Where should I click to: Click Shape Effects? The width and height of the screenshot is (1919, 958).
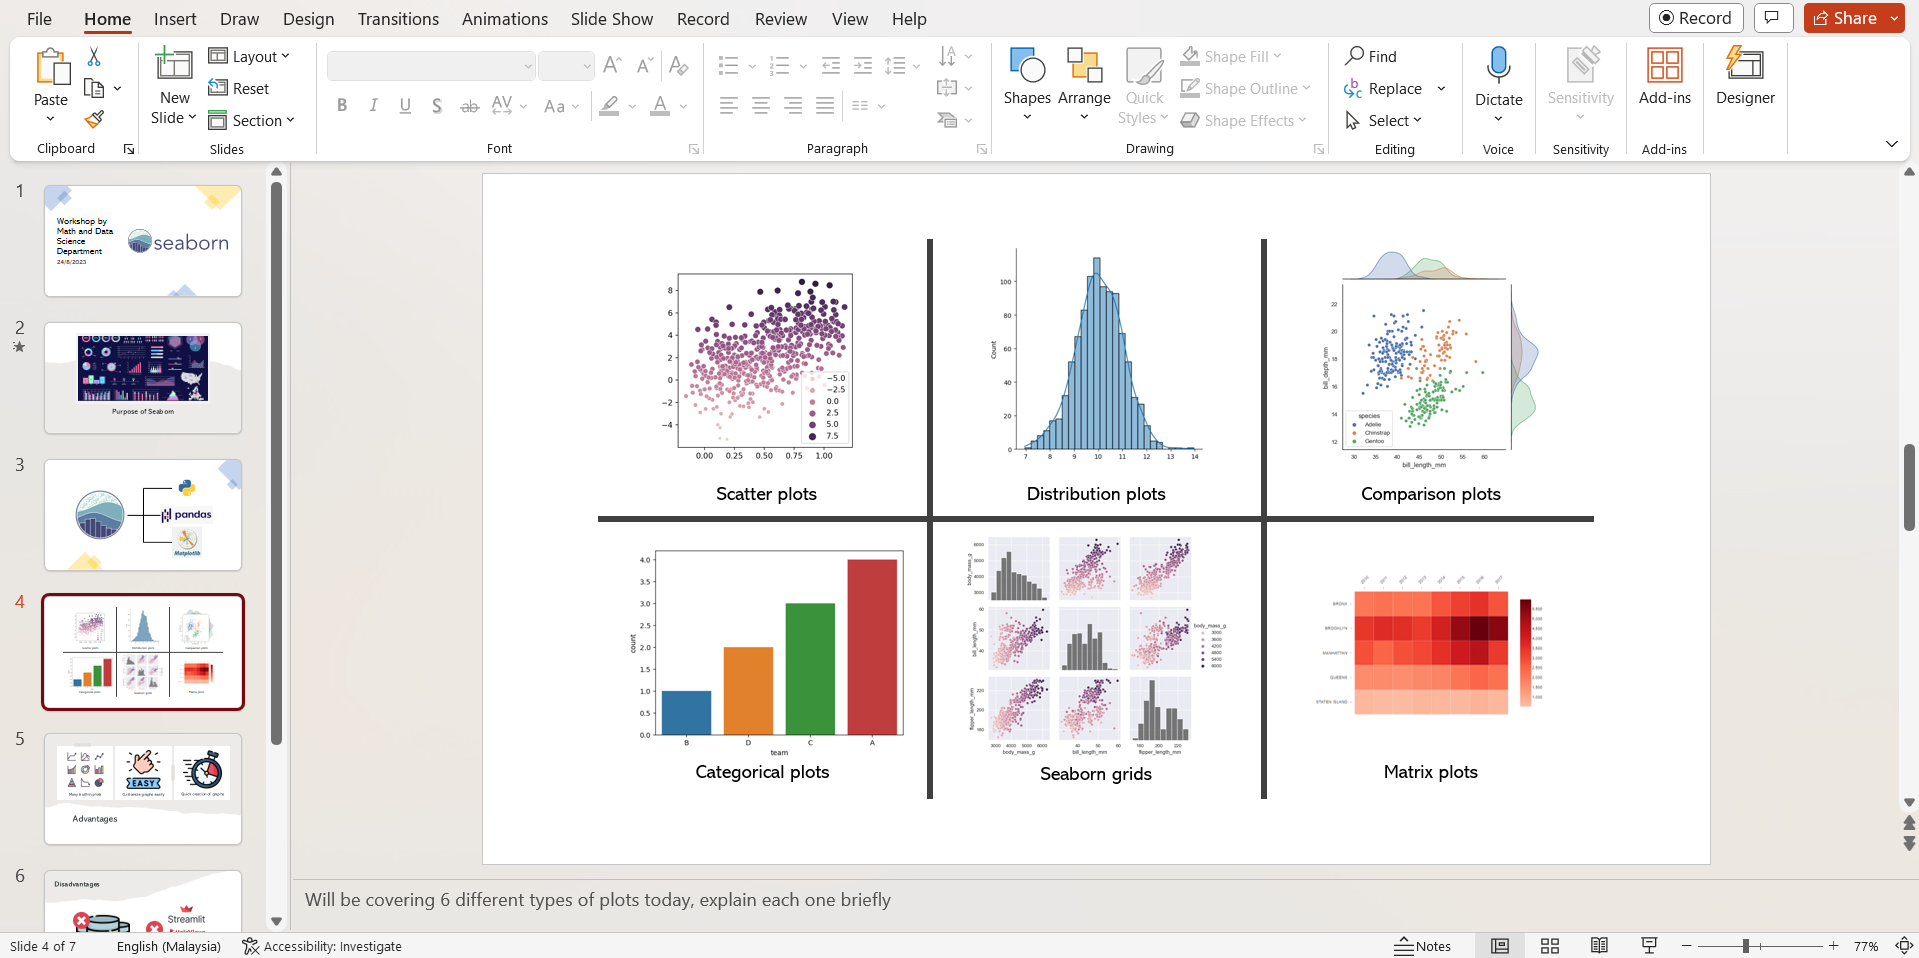[x=1244, y=121]
